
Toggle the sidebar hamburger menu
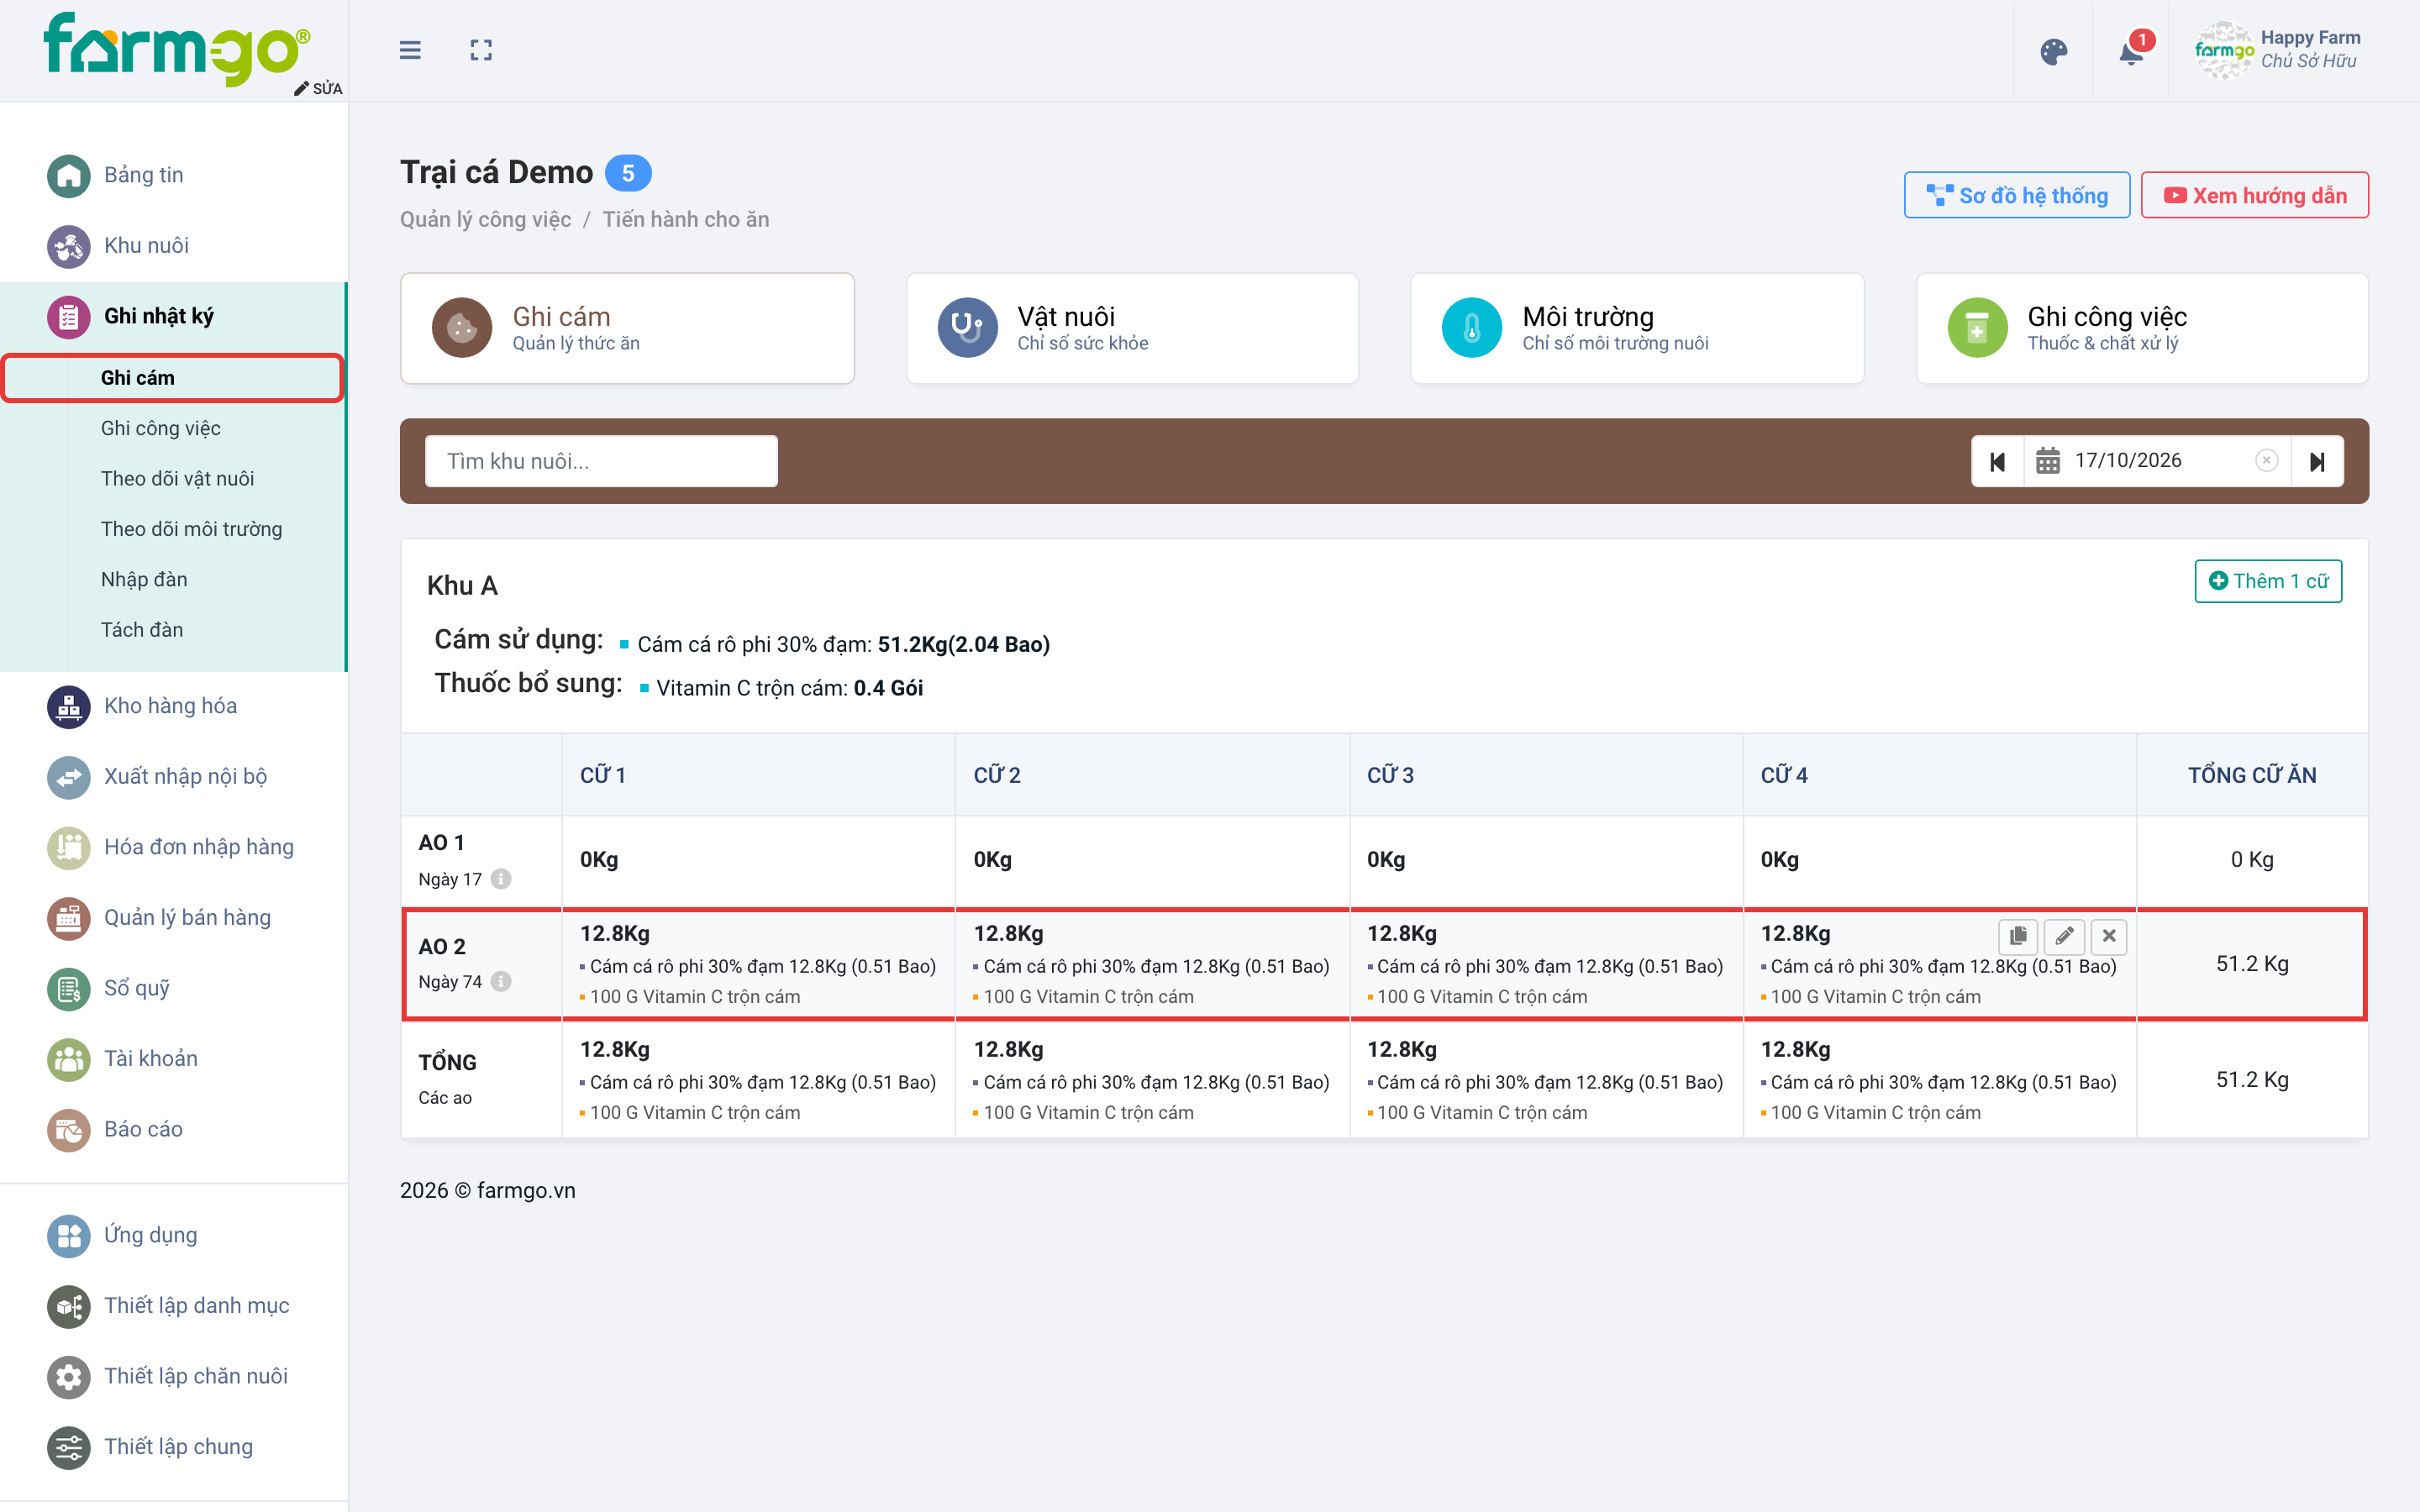410,50
